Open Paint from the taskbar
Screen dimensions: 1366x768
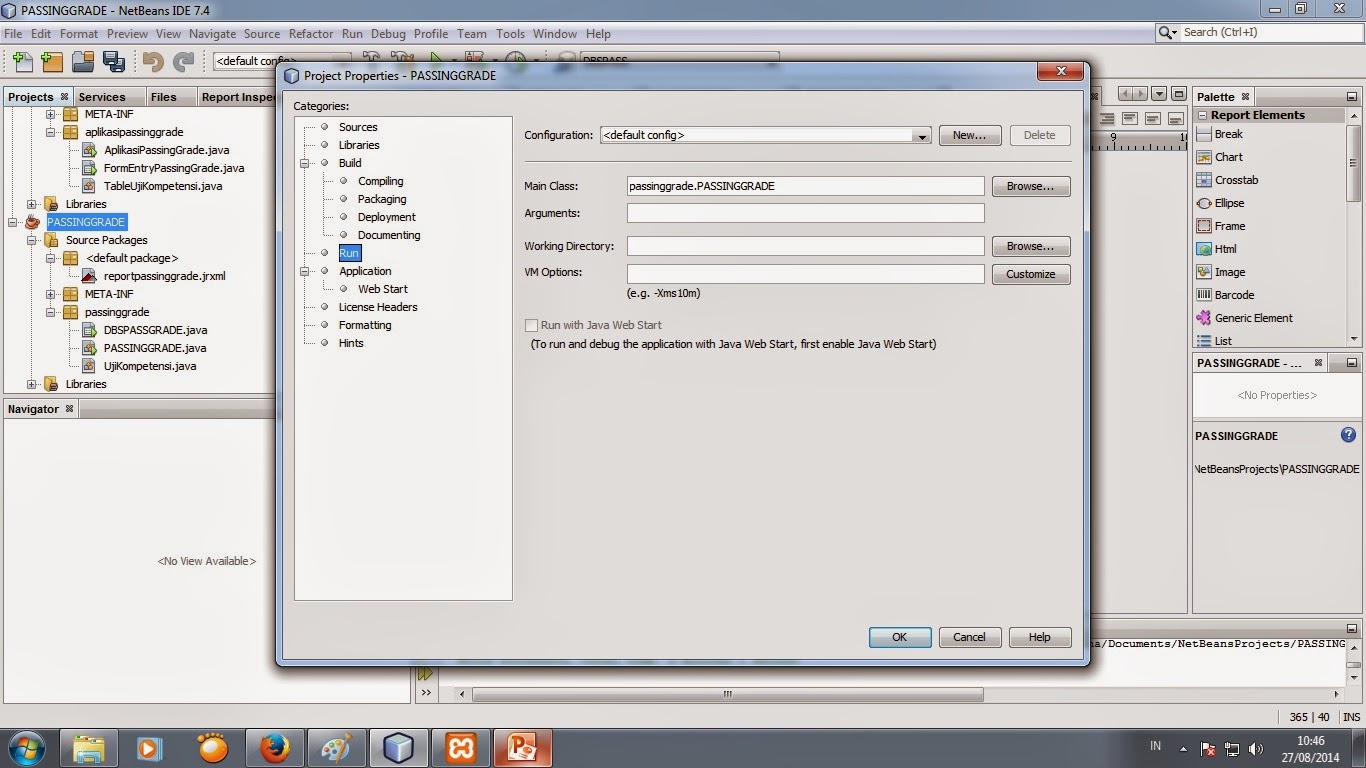coord(336,748)
